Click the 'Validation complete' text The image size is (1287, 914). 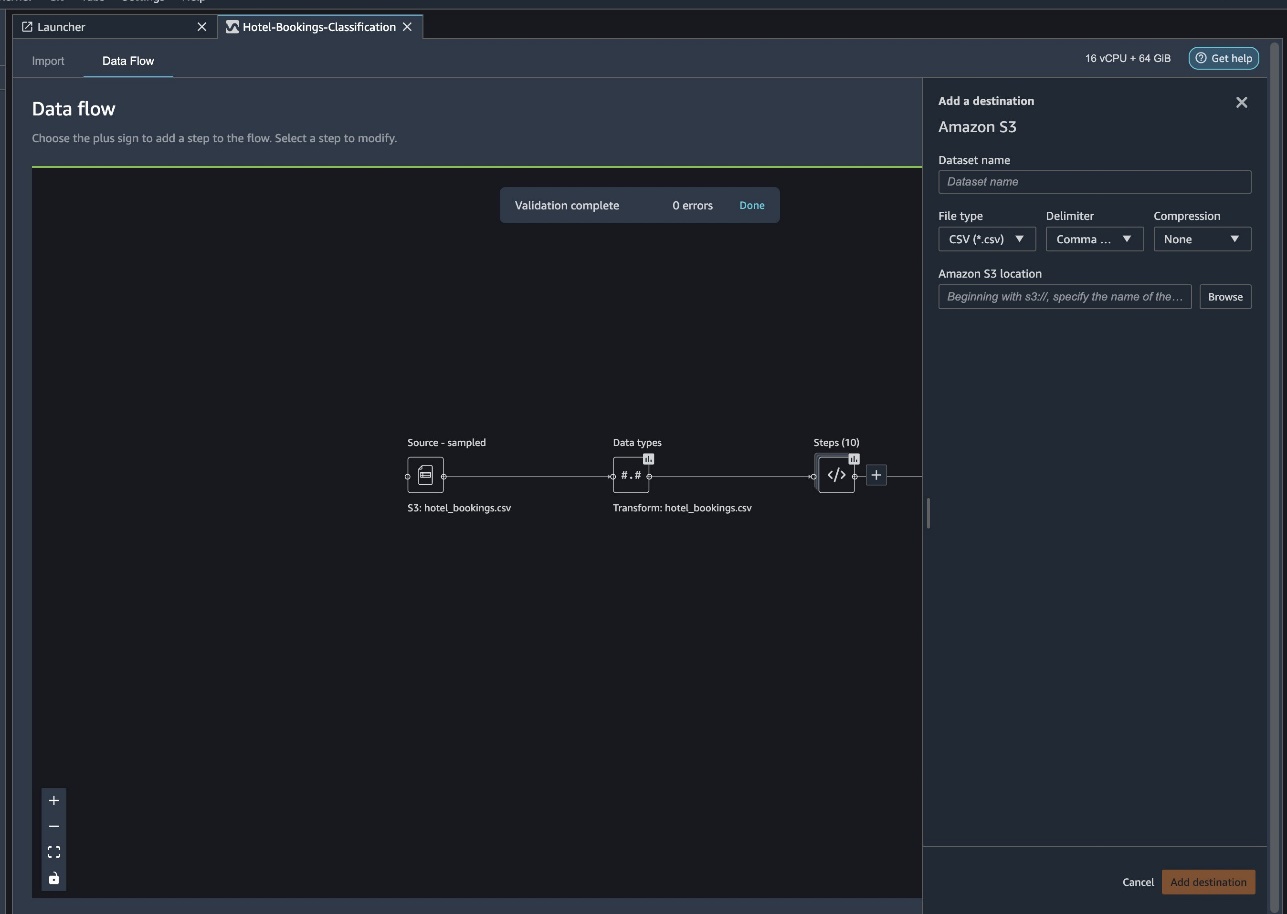point(567,205)
